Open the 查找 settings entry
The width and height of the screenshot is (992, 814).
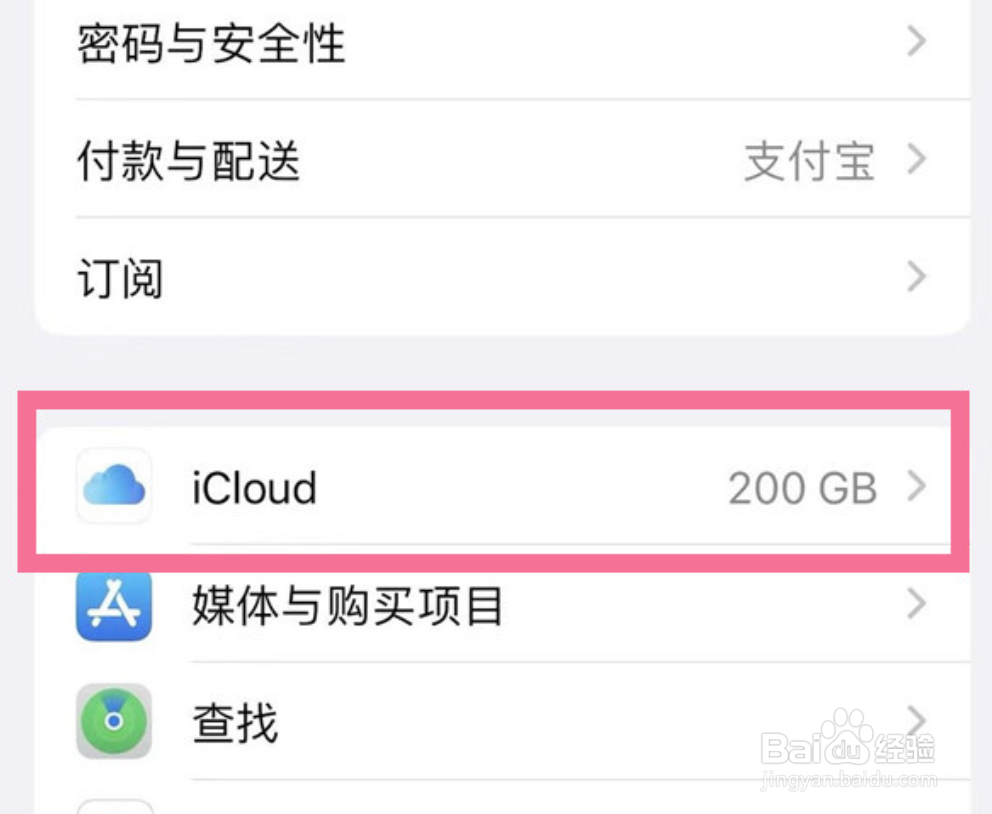pyautogui.click(x=235, y=722)
